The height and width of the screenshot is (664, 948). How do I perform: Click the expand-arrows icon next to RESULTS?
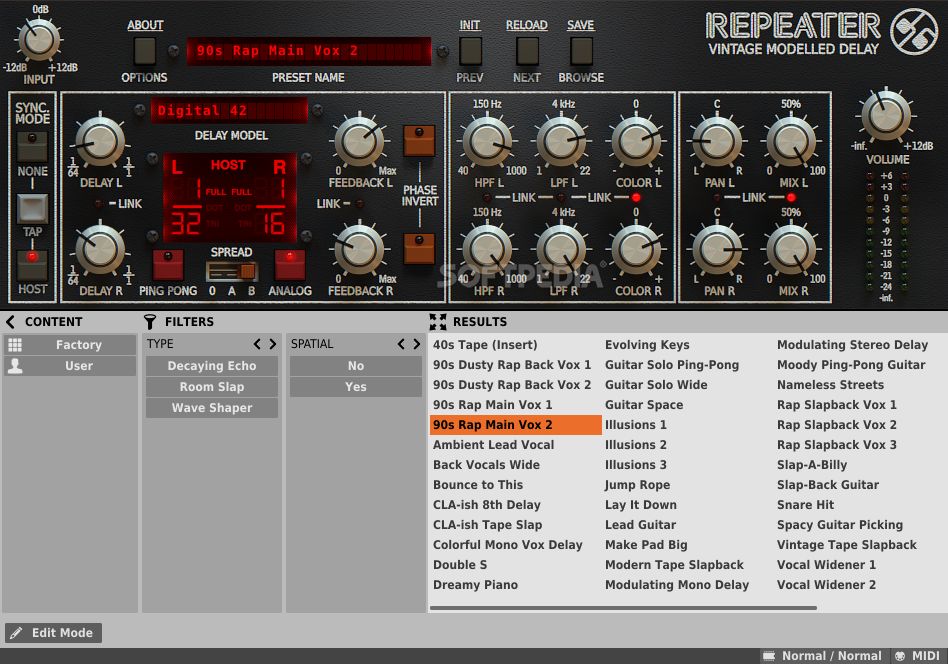click(437, 321)
